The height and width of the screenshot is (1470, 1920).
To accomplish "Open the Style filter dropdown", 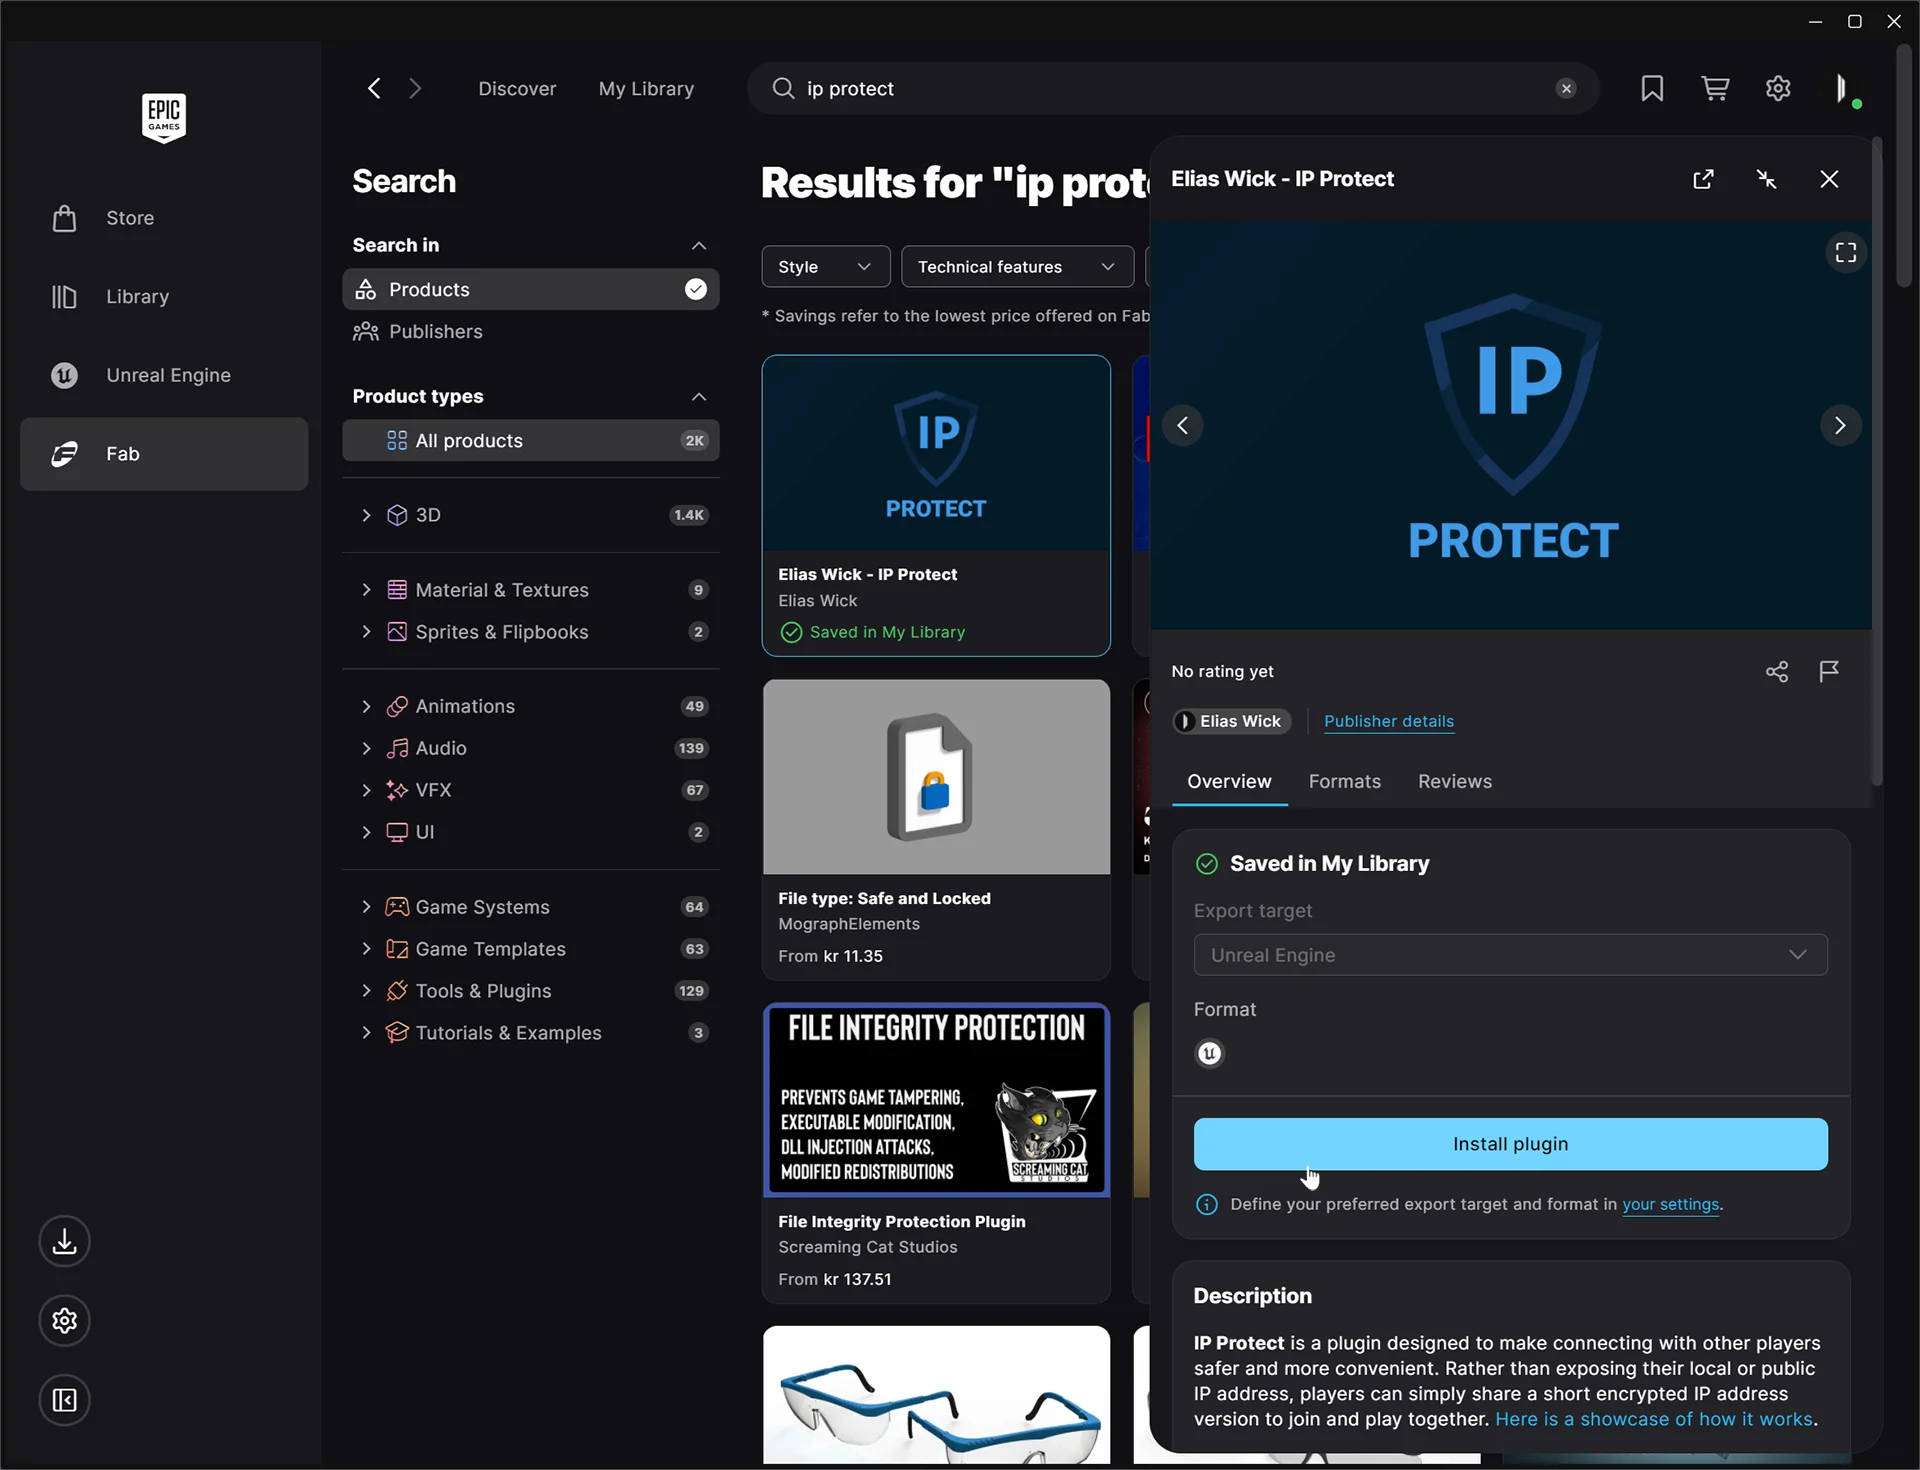I will pos(825,267).
